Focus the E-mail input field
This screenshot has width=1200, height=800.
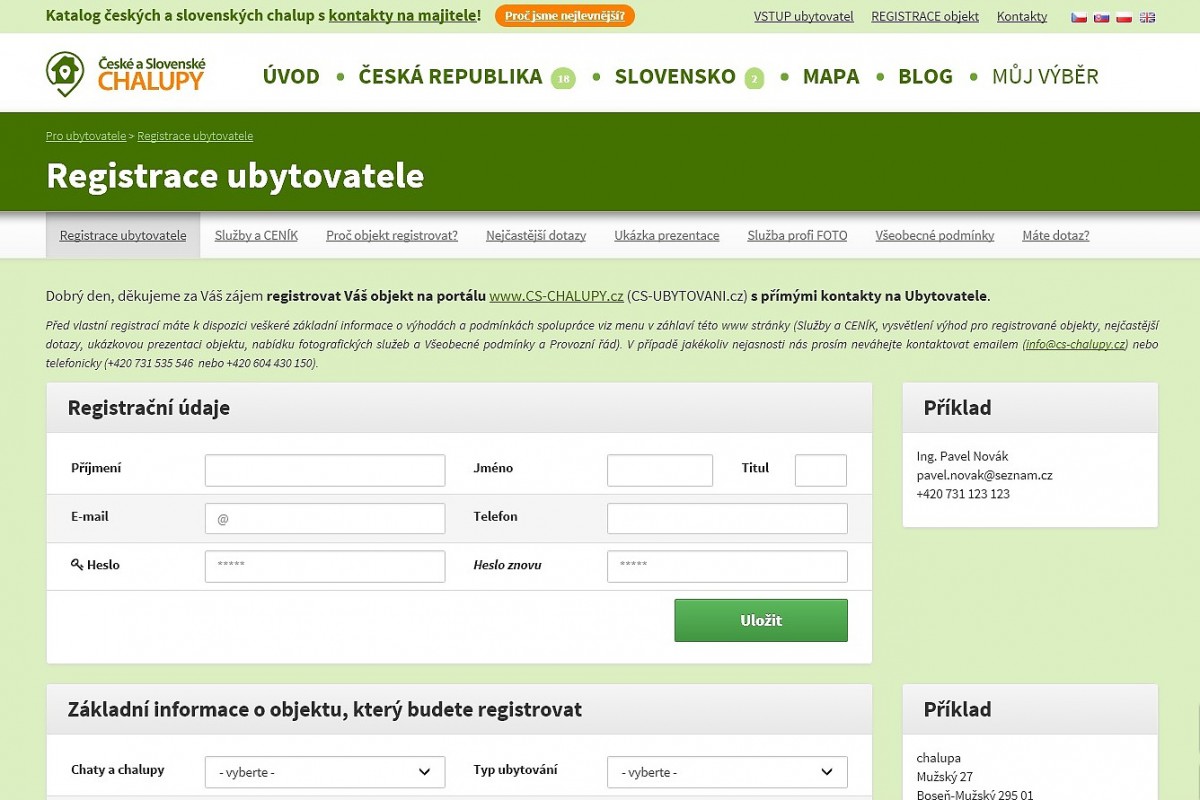(x=325, y=518)
